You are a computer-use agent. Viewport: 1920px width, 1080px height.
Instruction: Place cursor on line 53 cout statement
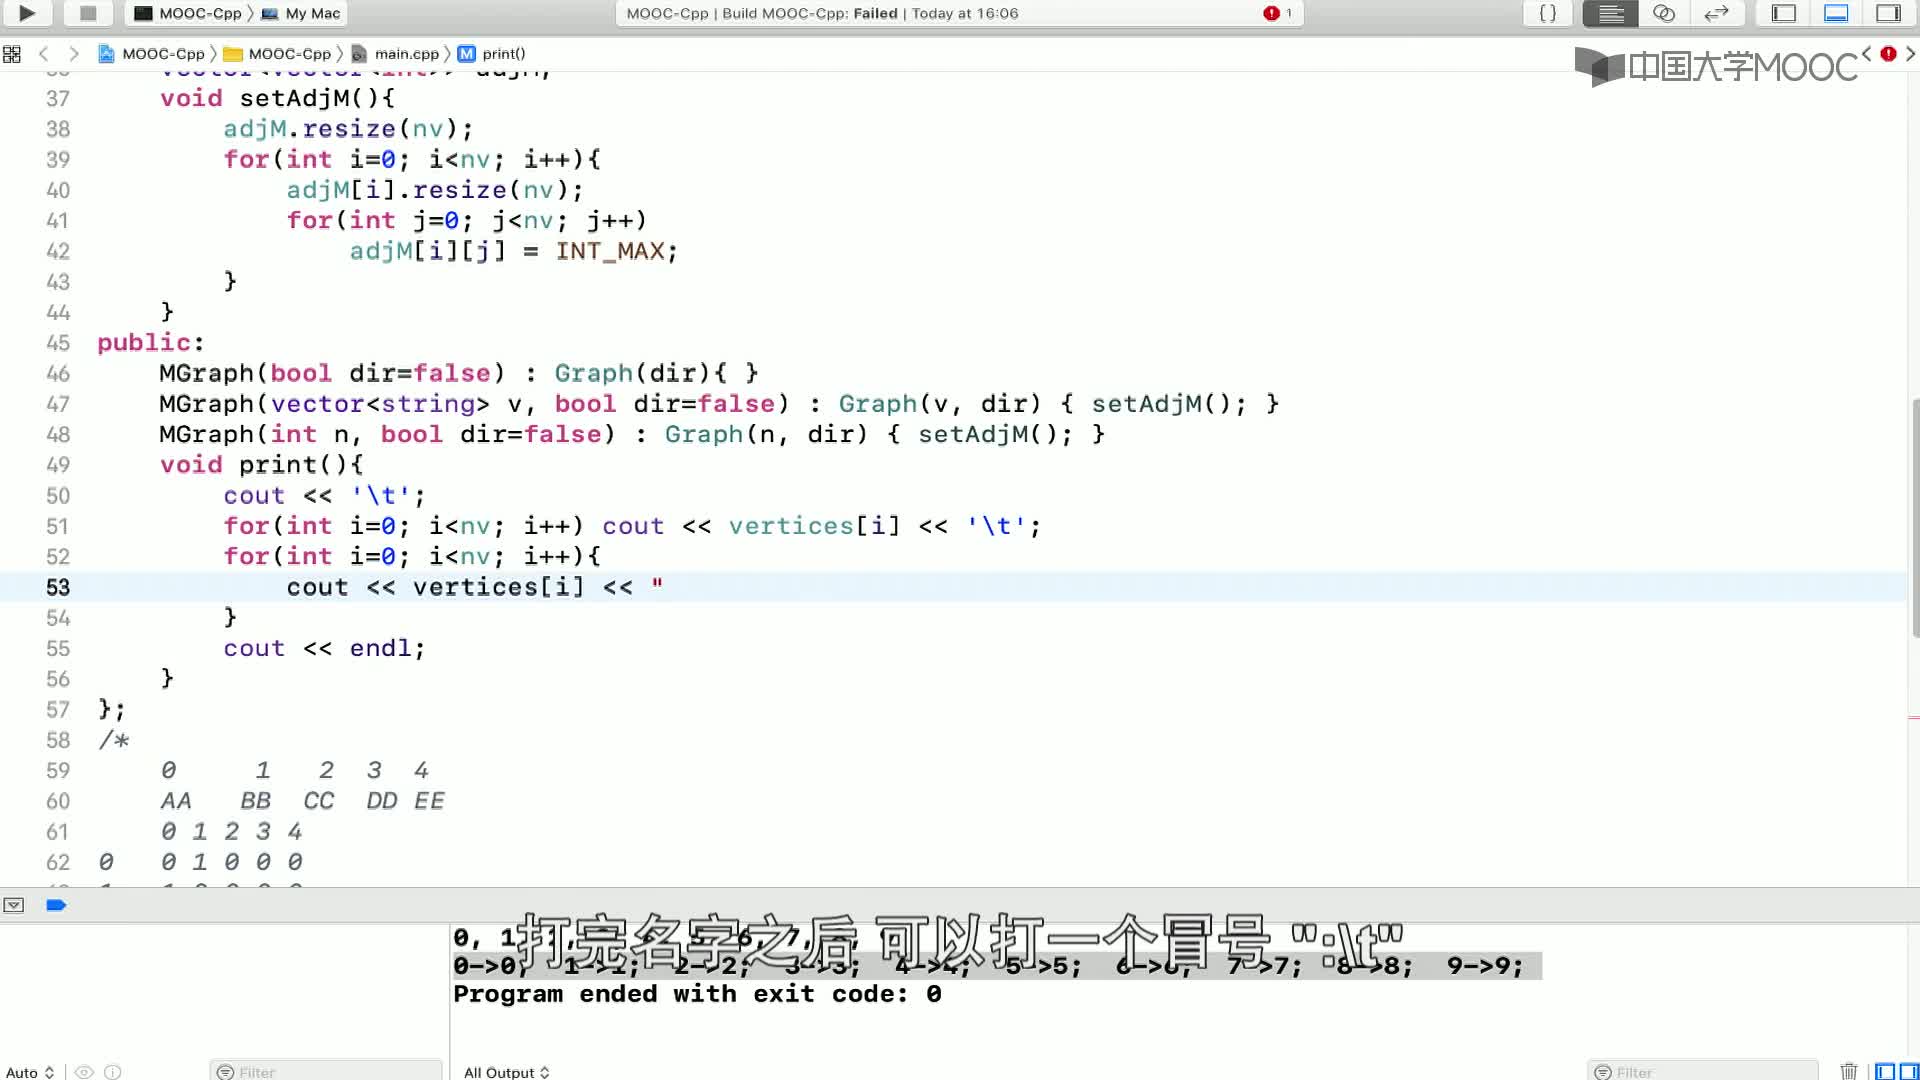pyautogui.click(x=475, y=587)
